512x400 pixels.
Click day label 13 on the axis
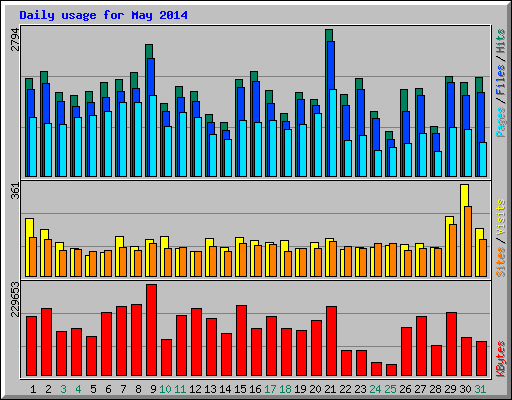click(x=210, y=389)
